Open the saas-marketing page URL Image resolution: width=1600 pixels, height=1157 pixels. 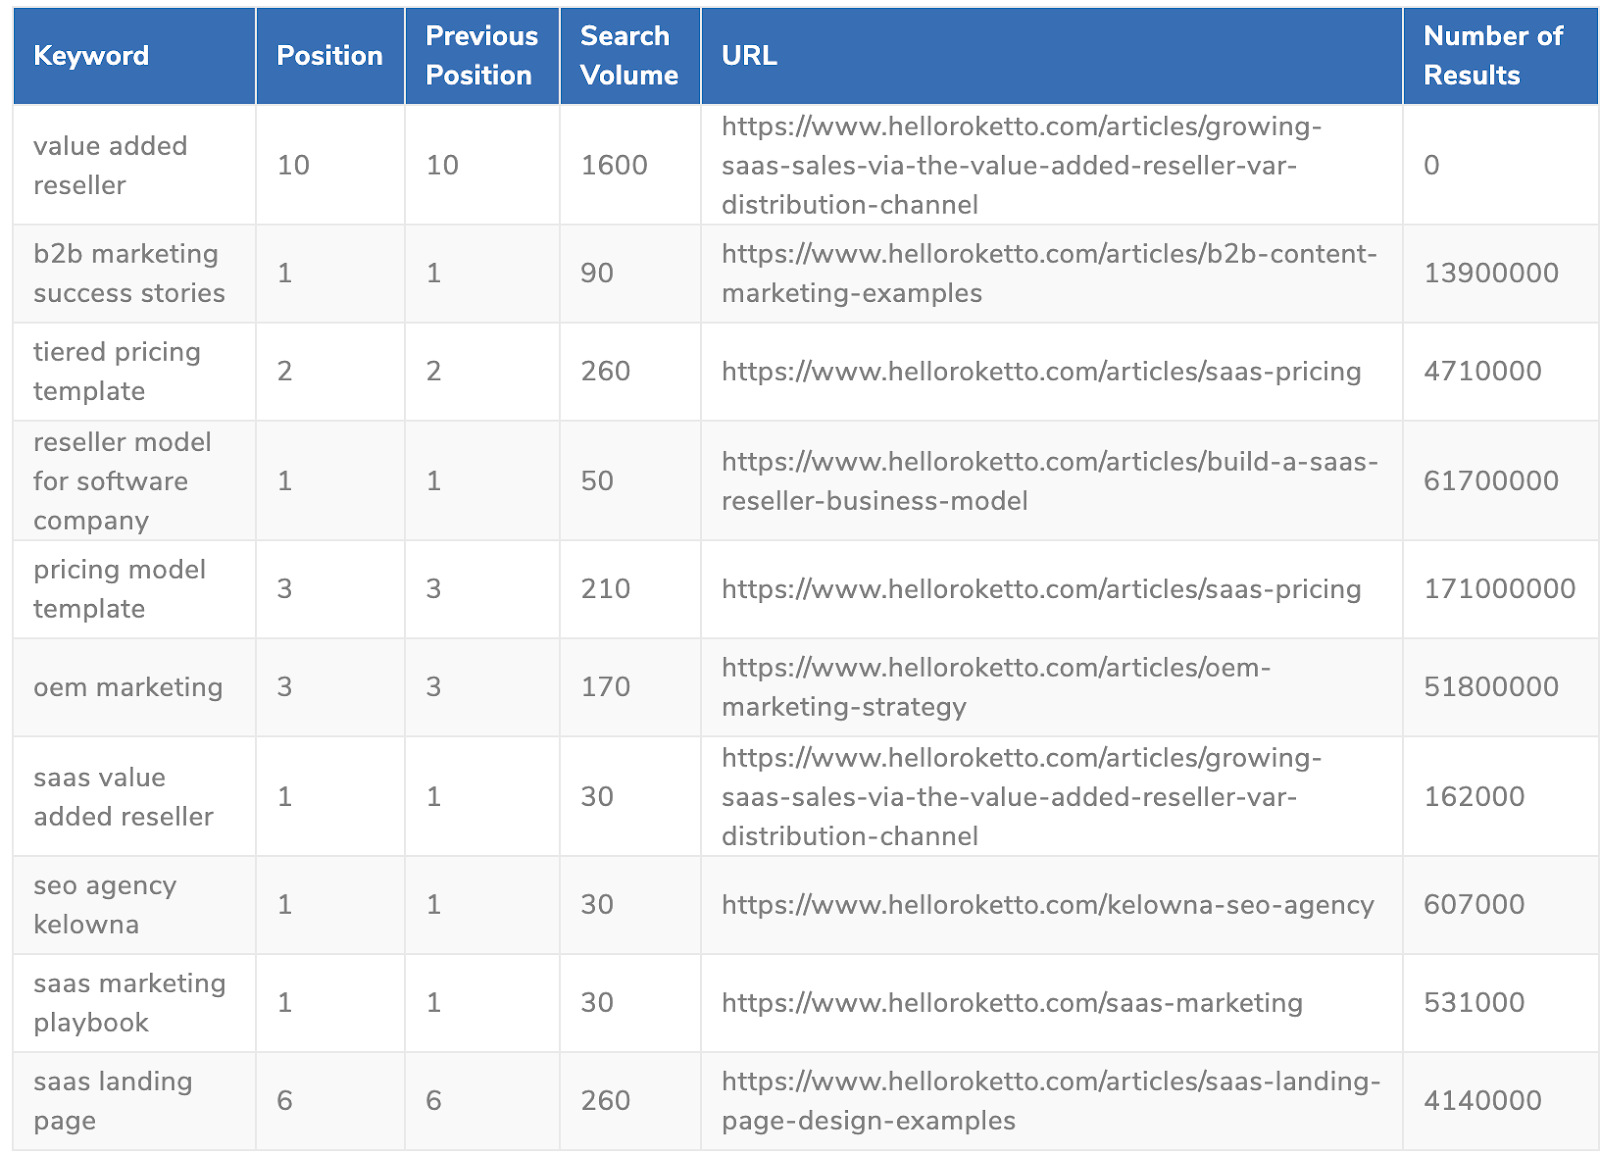(1011, 1003)
